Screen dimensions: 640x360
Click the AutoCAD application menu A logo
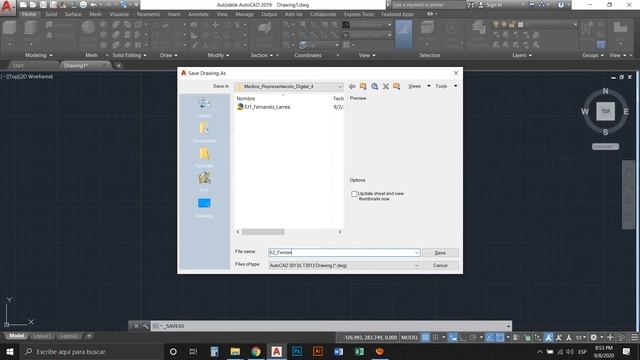(7, 7)
